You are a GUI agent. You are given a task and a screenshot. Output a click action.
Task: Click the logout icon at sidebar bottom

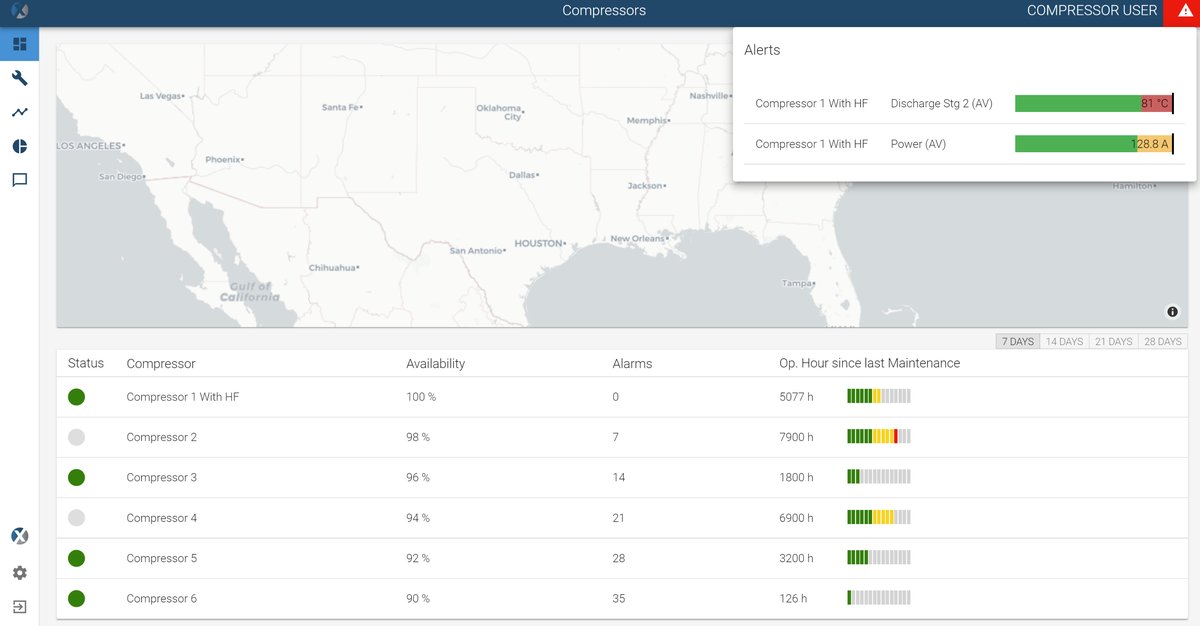pos(18,606)
